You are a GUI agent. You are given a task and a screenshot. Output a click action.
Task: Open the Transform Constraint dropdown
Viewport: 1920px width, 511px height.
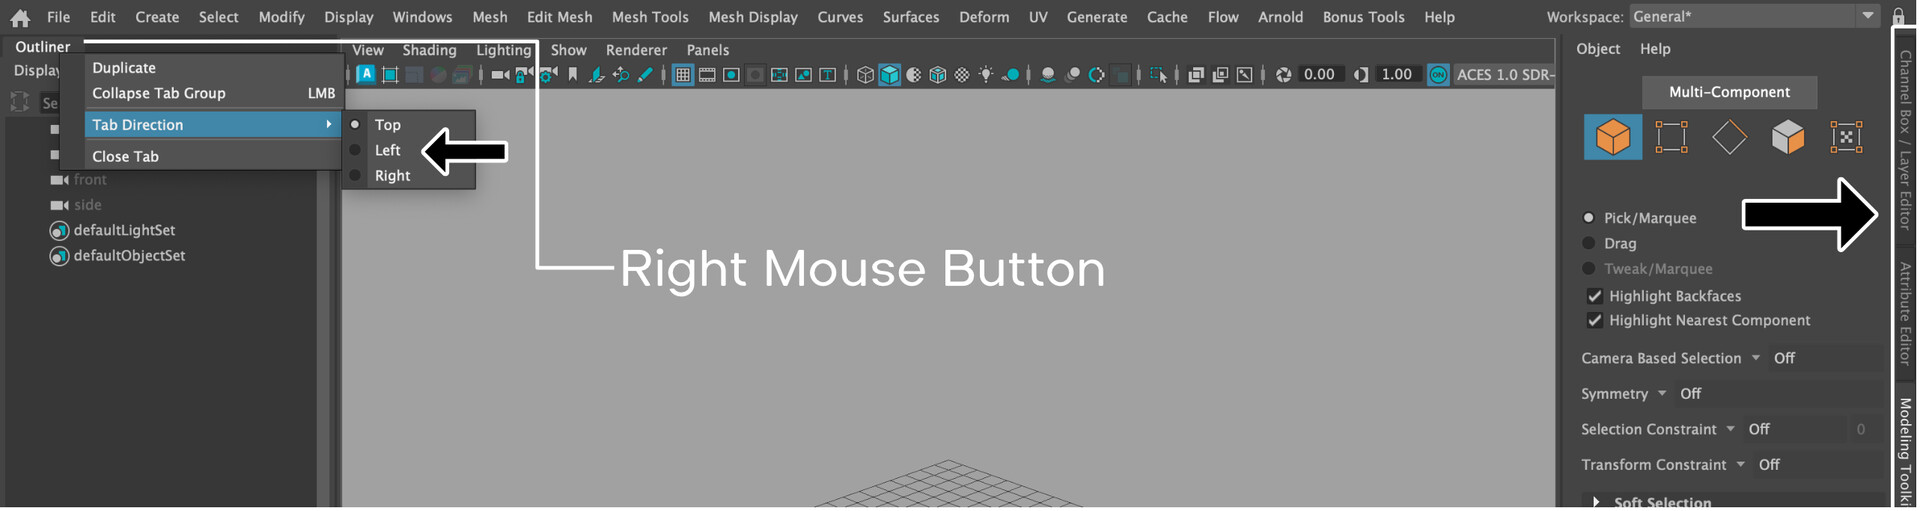coord(1741,464)
